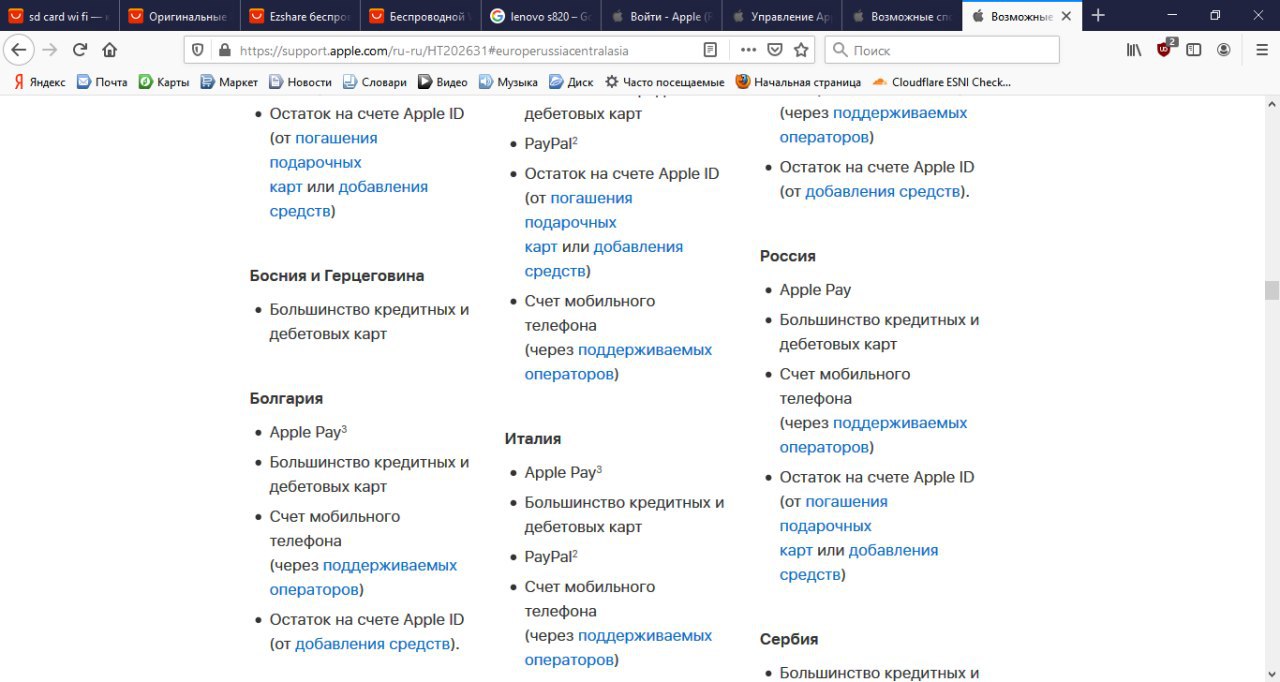Image resolution: width=1280 pixels, height=682 pixels.
Task: Open the Маркет bookmark
Action: pos(229,82)
